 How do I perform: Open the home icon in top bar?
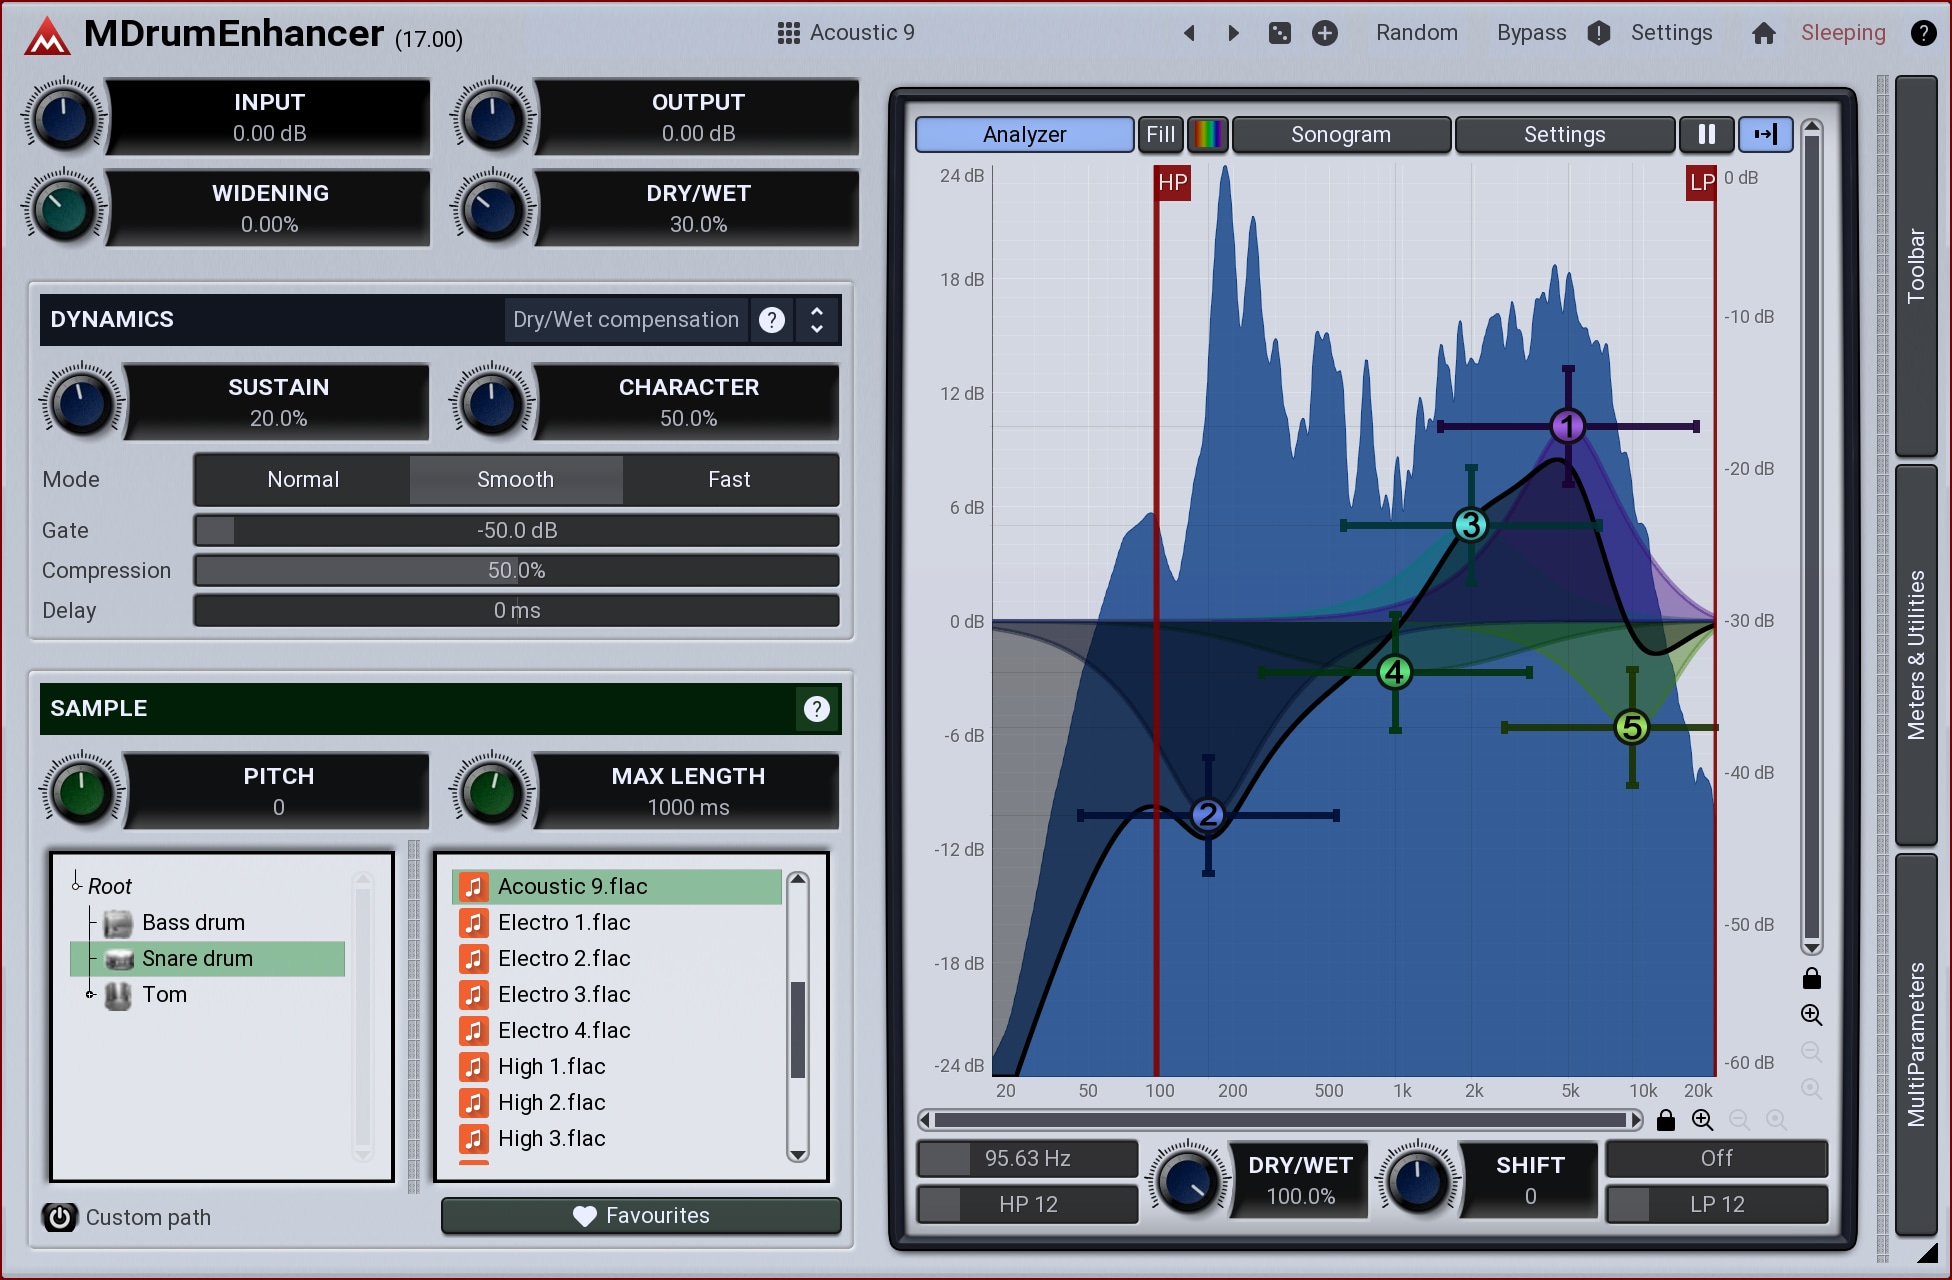click(1763, 33)
